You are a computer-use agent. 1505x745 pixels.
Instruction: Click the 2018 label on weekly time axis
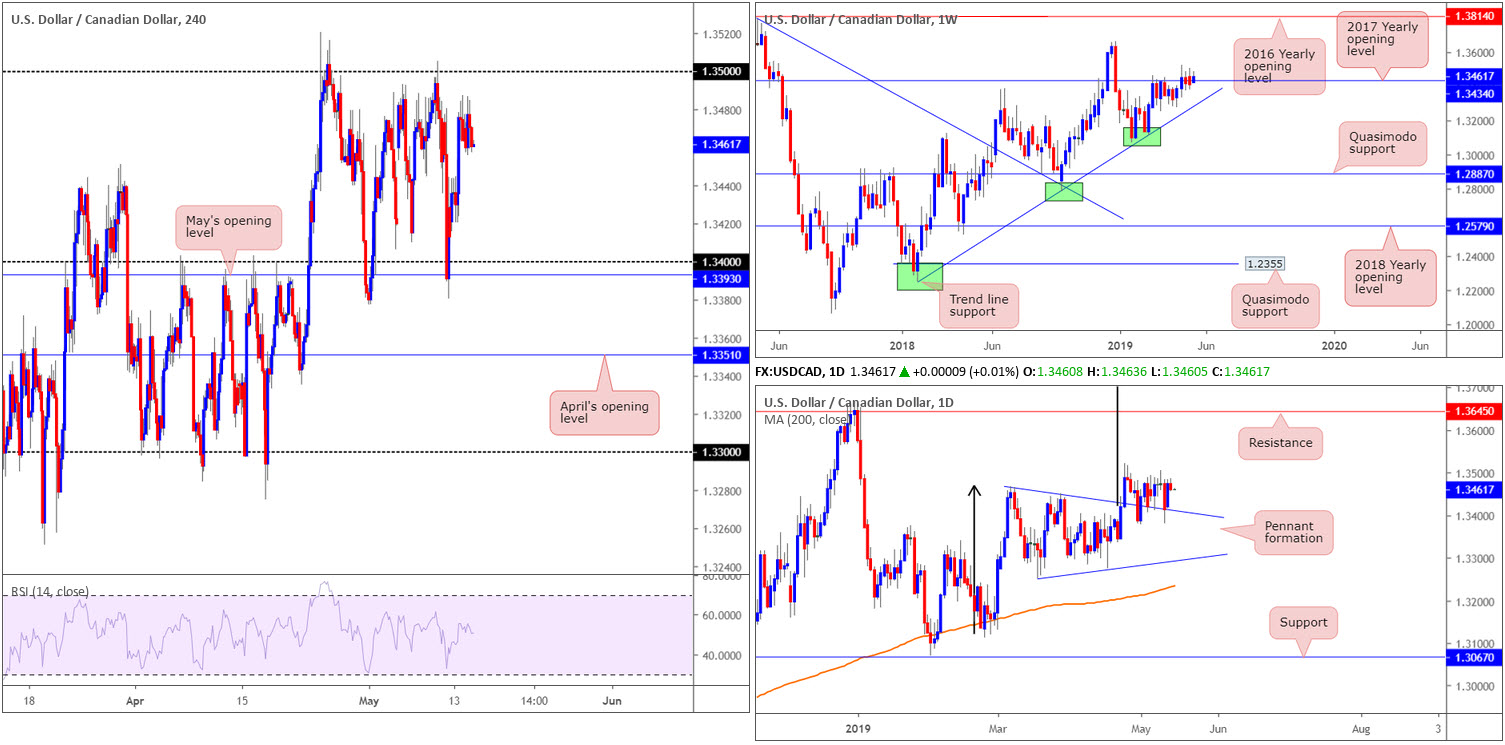click(902, 345)
